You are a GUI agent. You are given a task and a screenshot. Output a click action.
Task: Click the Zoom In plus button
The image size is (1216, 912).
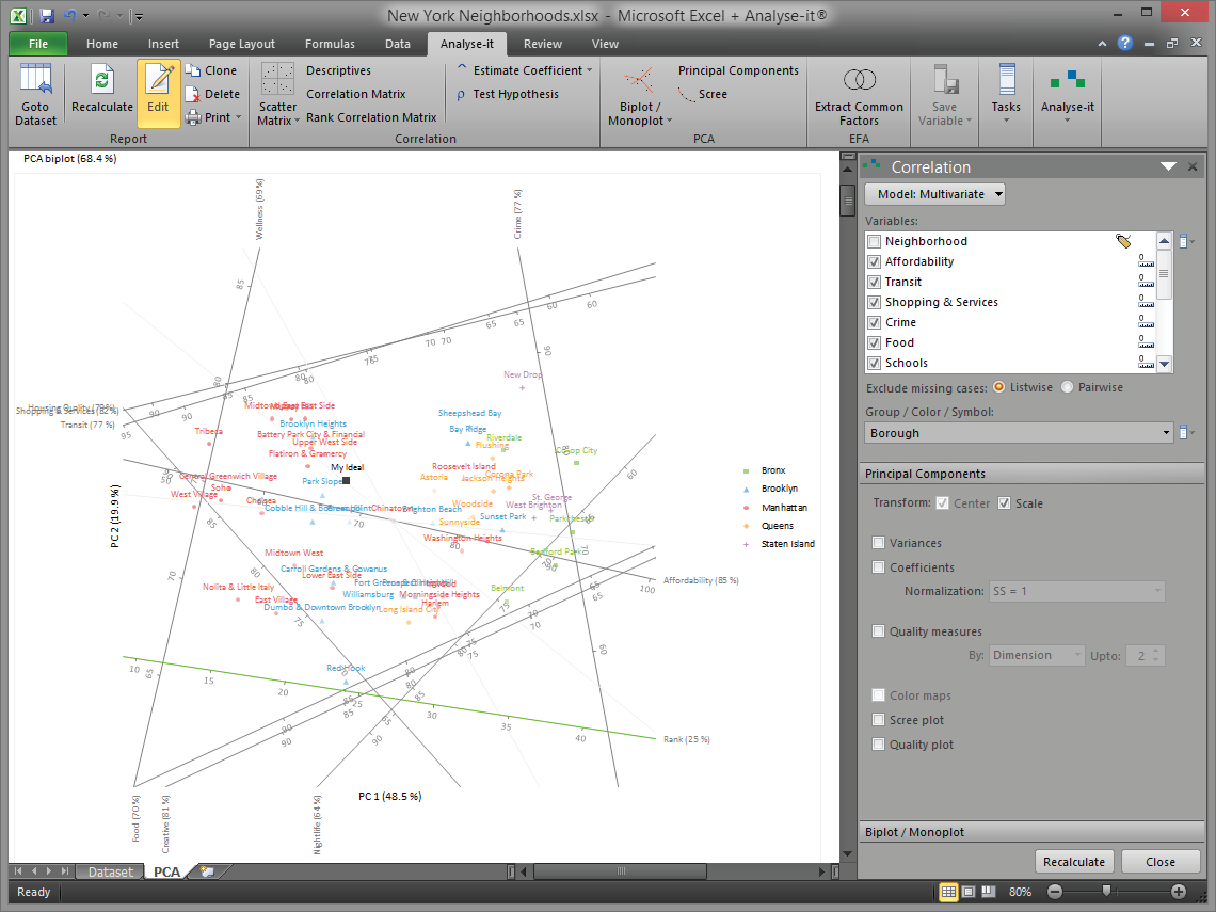tap(1178, 891)
